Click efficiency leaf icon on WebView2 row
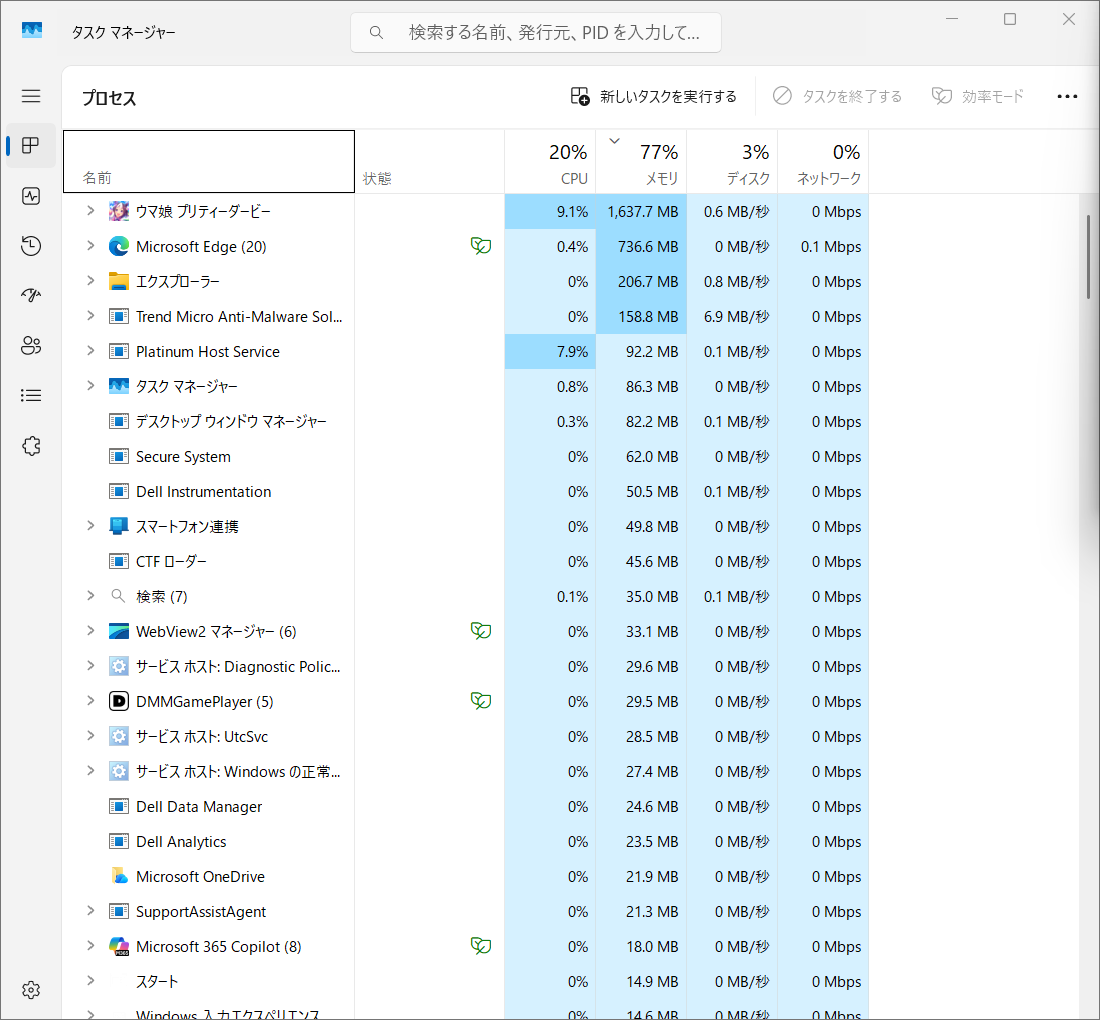The image size is (1100, 1020). tap(481, 631)
